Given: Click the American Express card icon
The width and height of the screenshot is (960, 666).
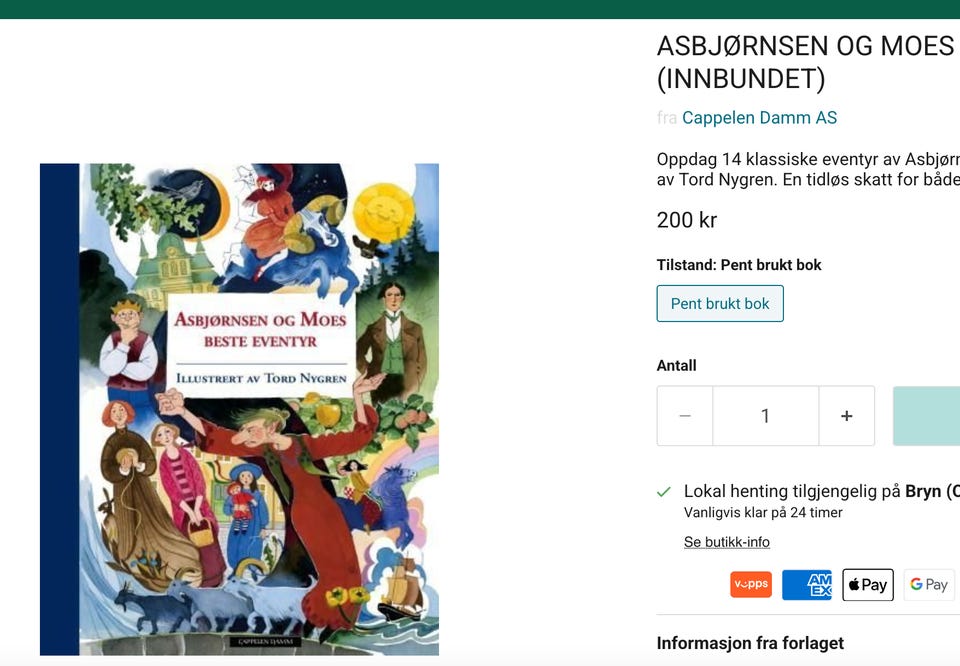Looking at the screenshot, I should coord(807,585).
